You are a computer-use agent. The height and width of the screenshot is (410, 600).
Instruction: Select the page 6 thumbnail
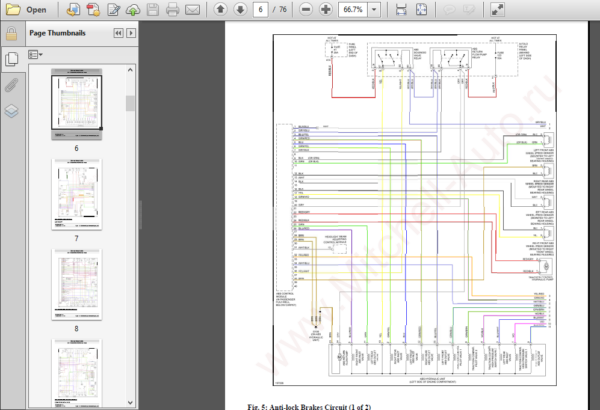coord(77,103)
